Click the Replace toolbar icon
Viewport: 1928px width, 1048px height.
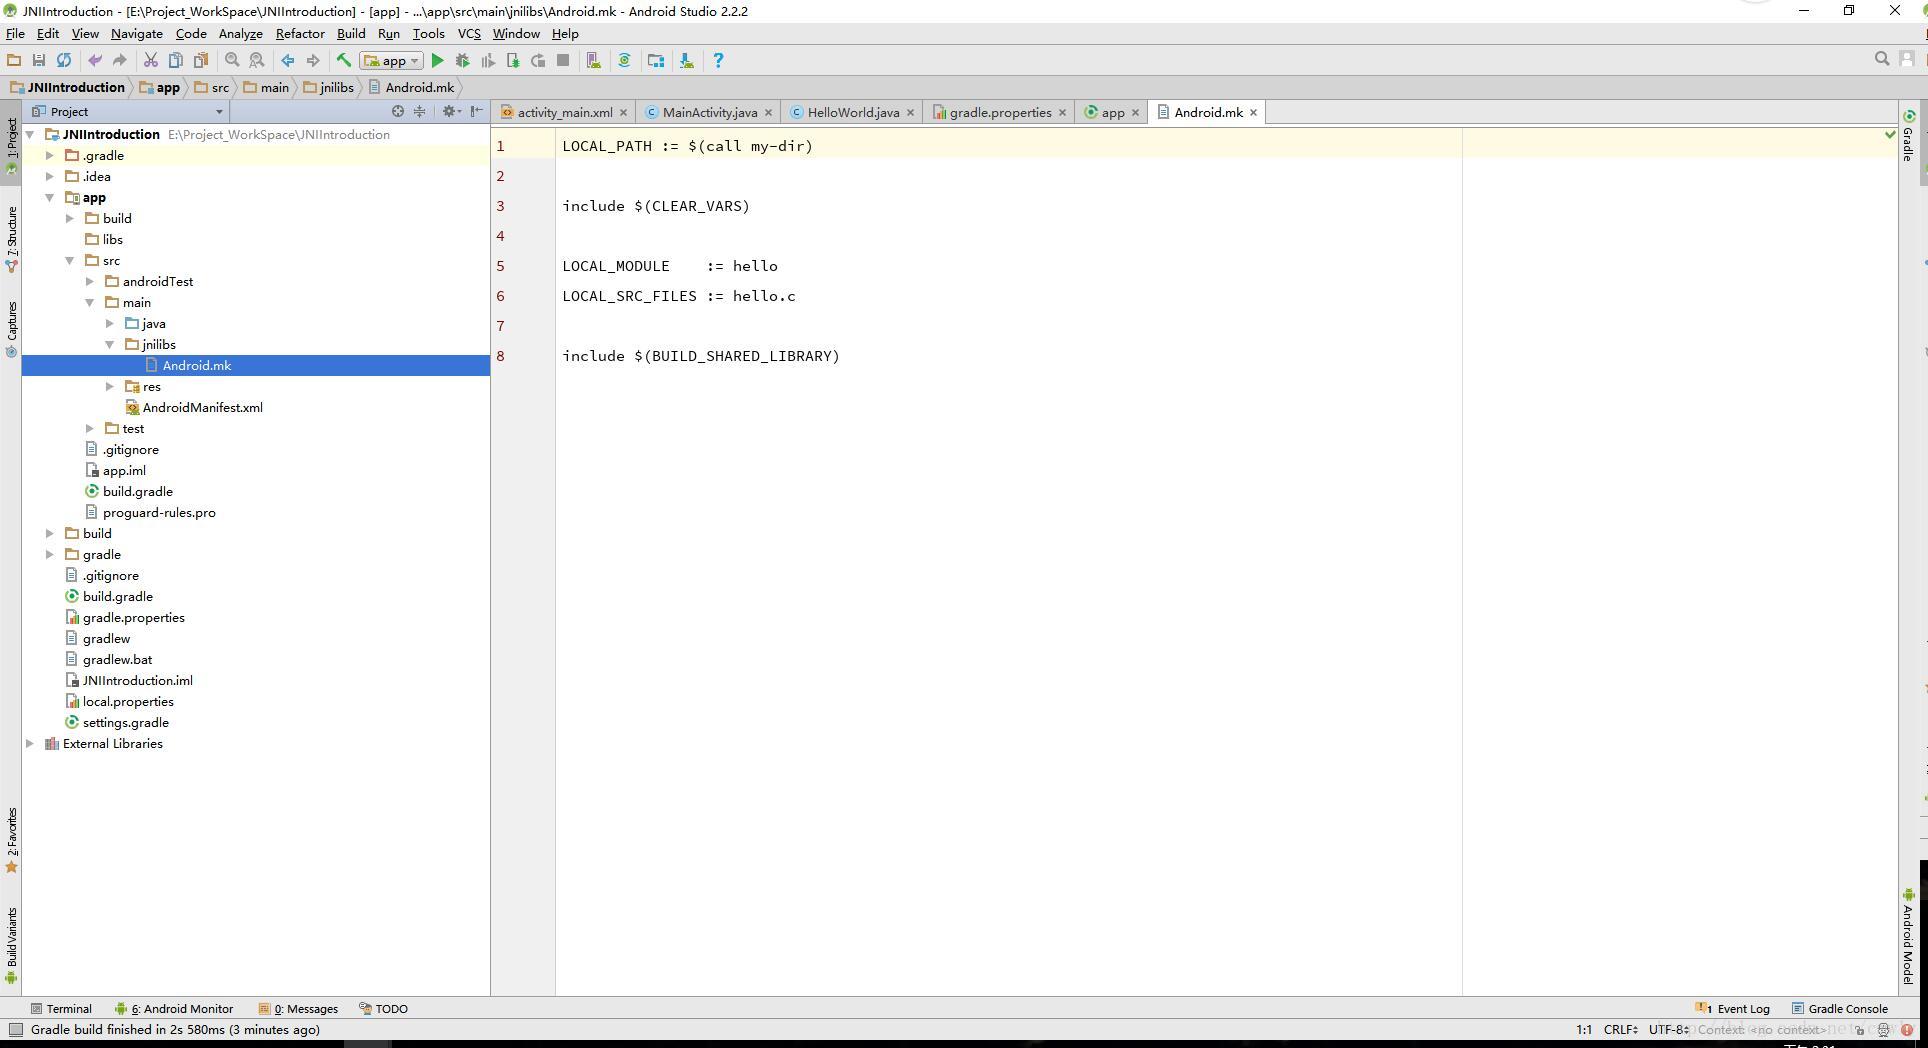click(257, 60)
